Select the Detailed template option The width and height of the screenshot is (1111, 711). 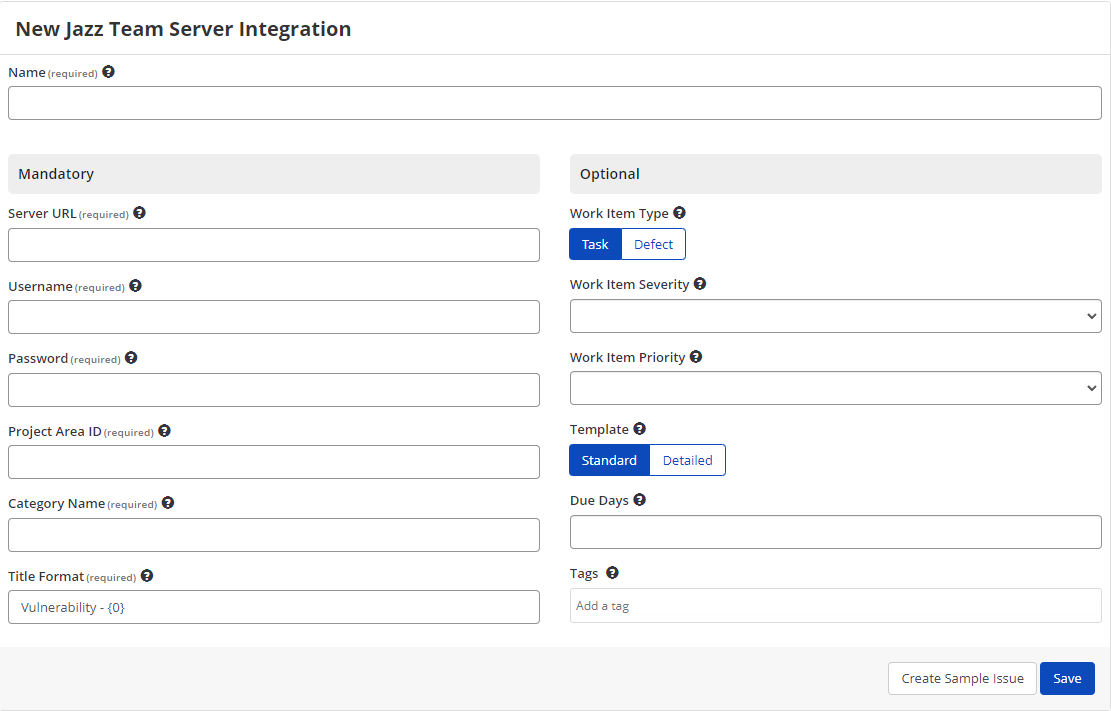[687, 459]
